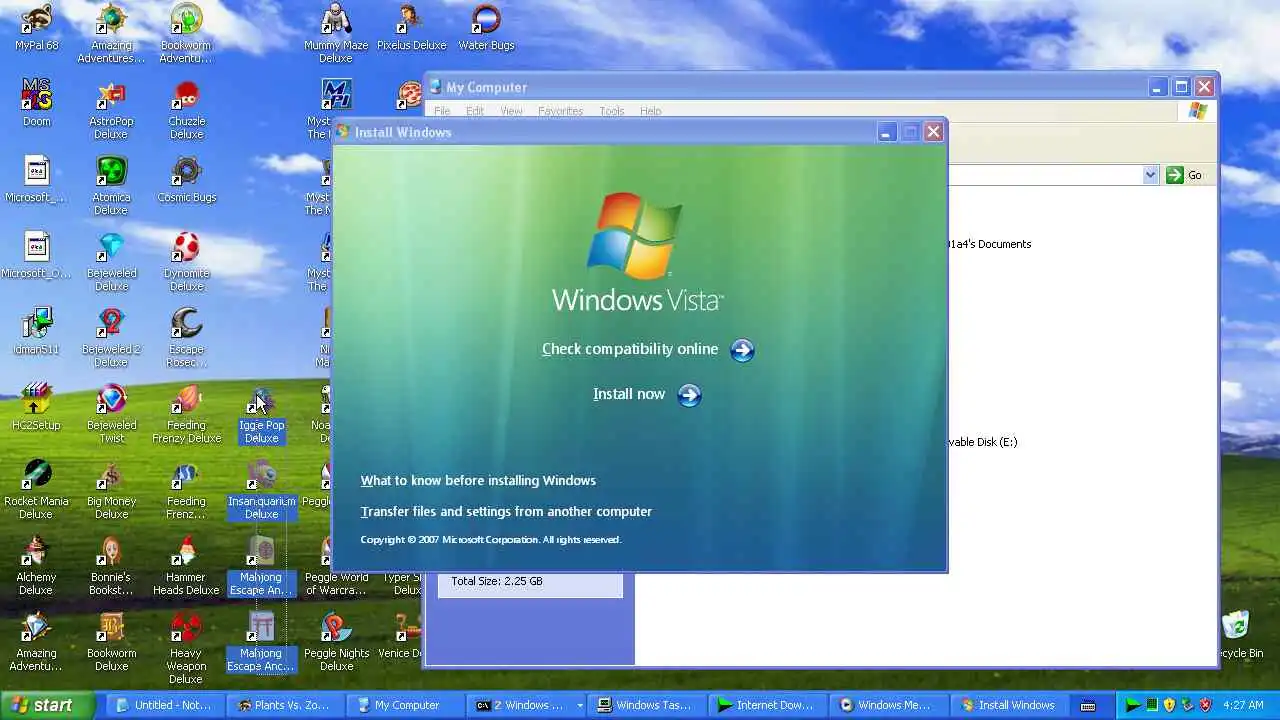Open the Tools menu in My Computer
Screen dimensions: 1280x720
click(612, 111)
